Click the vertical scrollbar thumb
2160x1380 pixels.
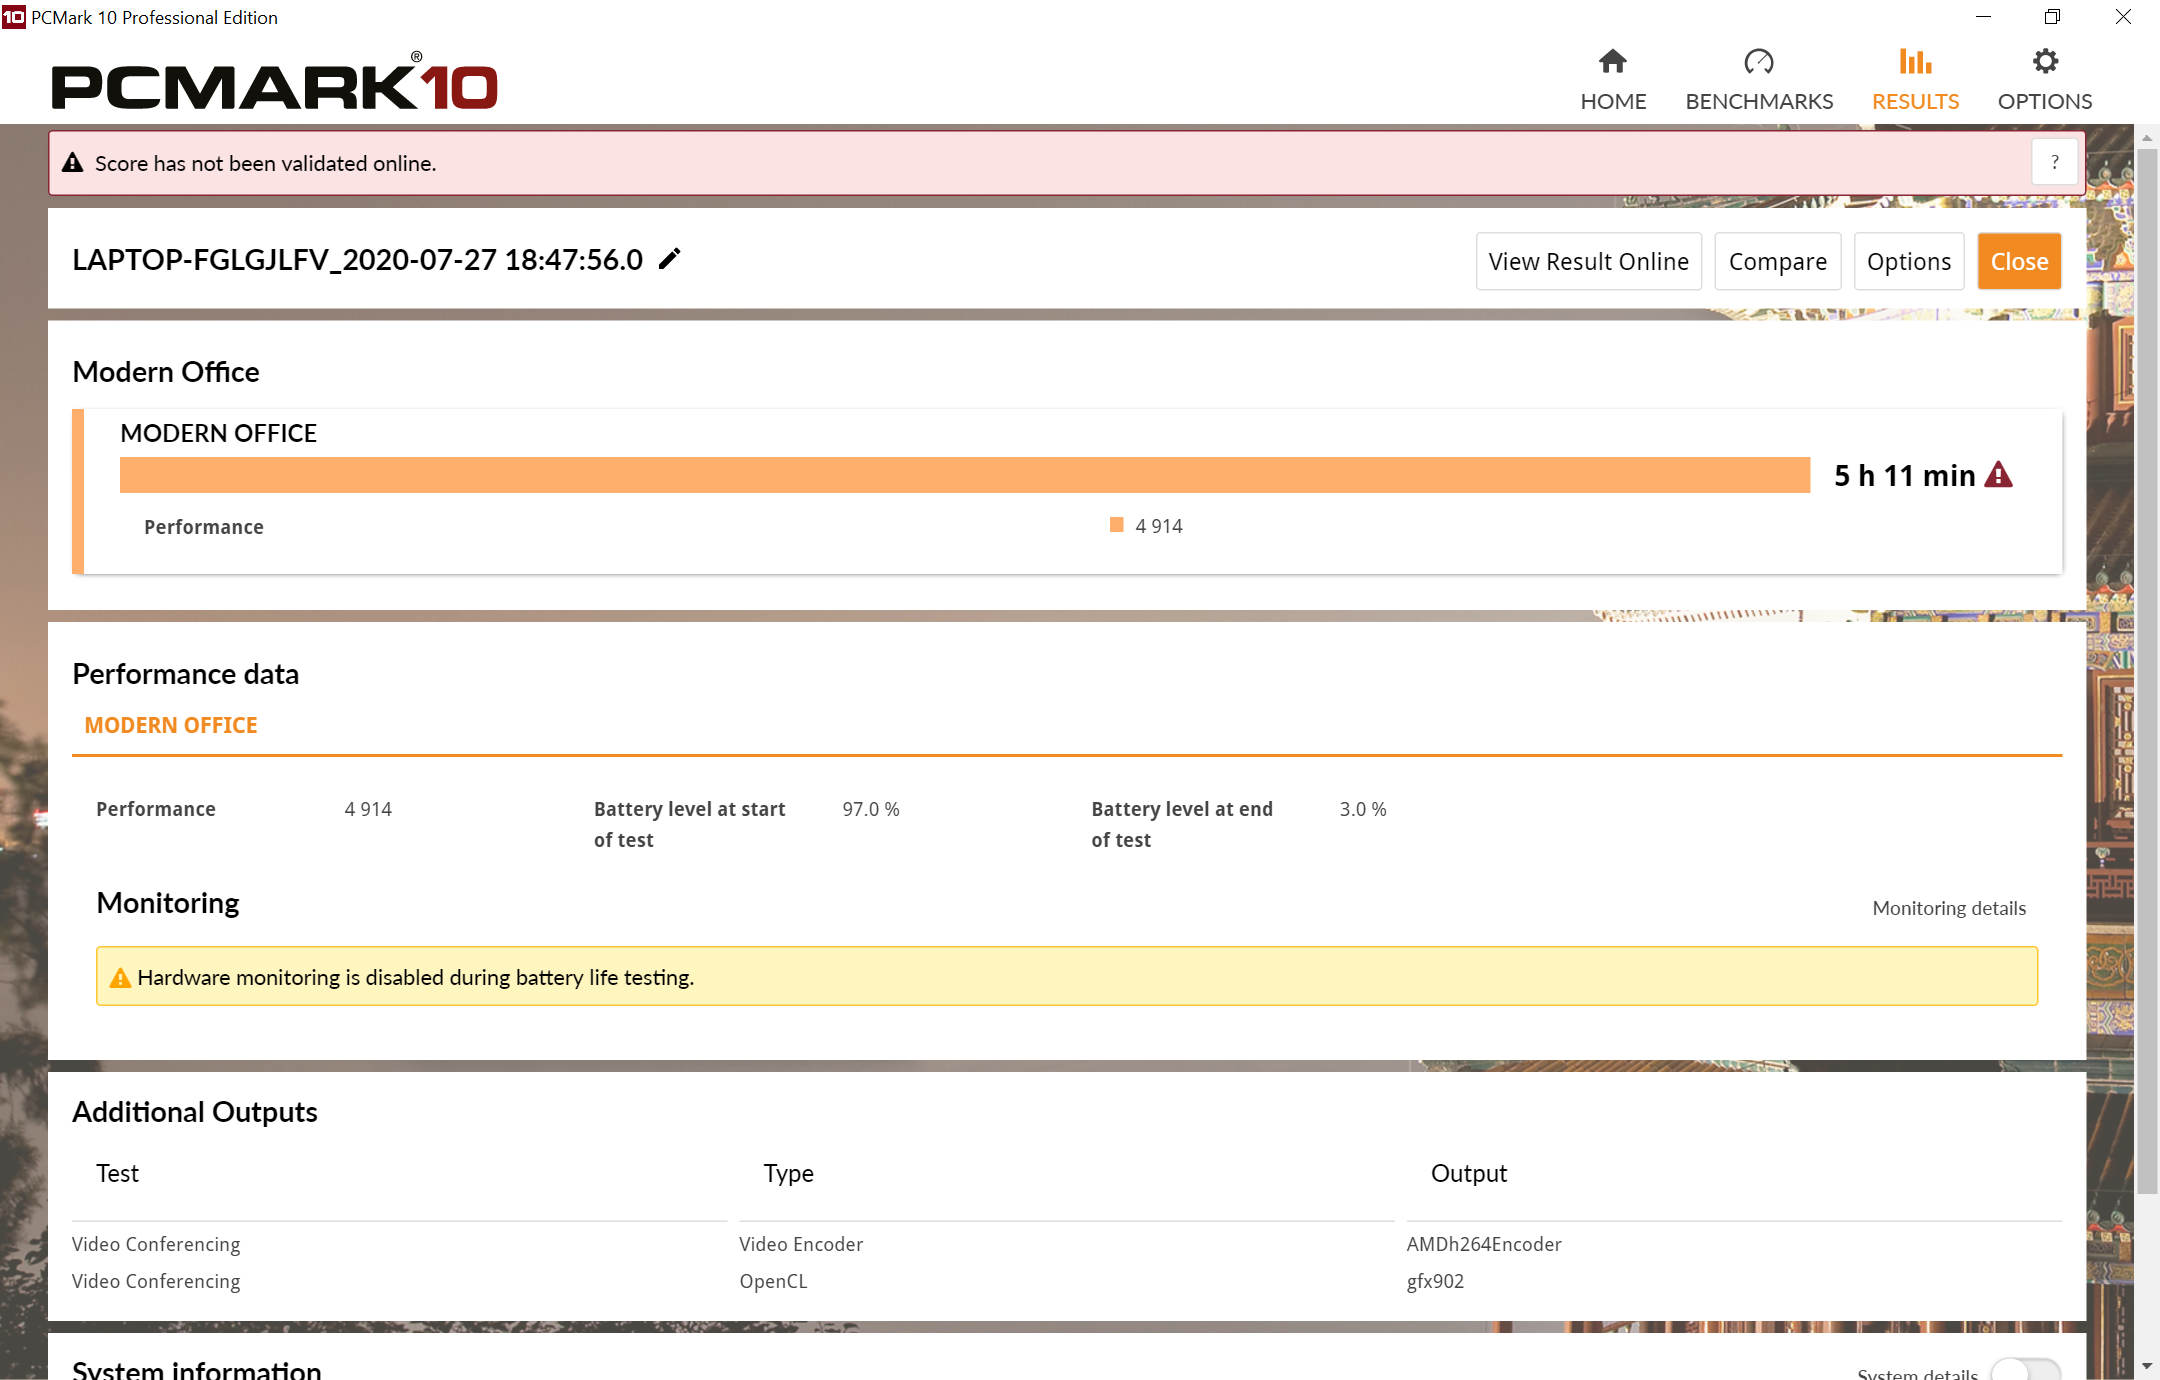click(x=2147, y=670)
